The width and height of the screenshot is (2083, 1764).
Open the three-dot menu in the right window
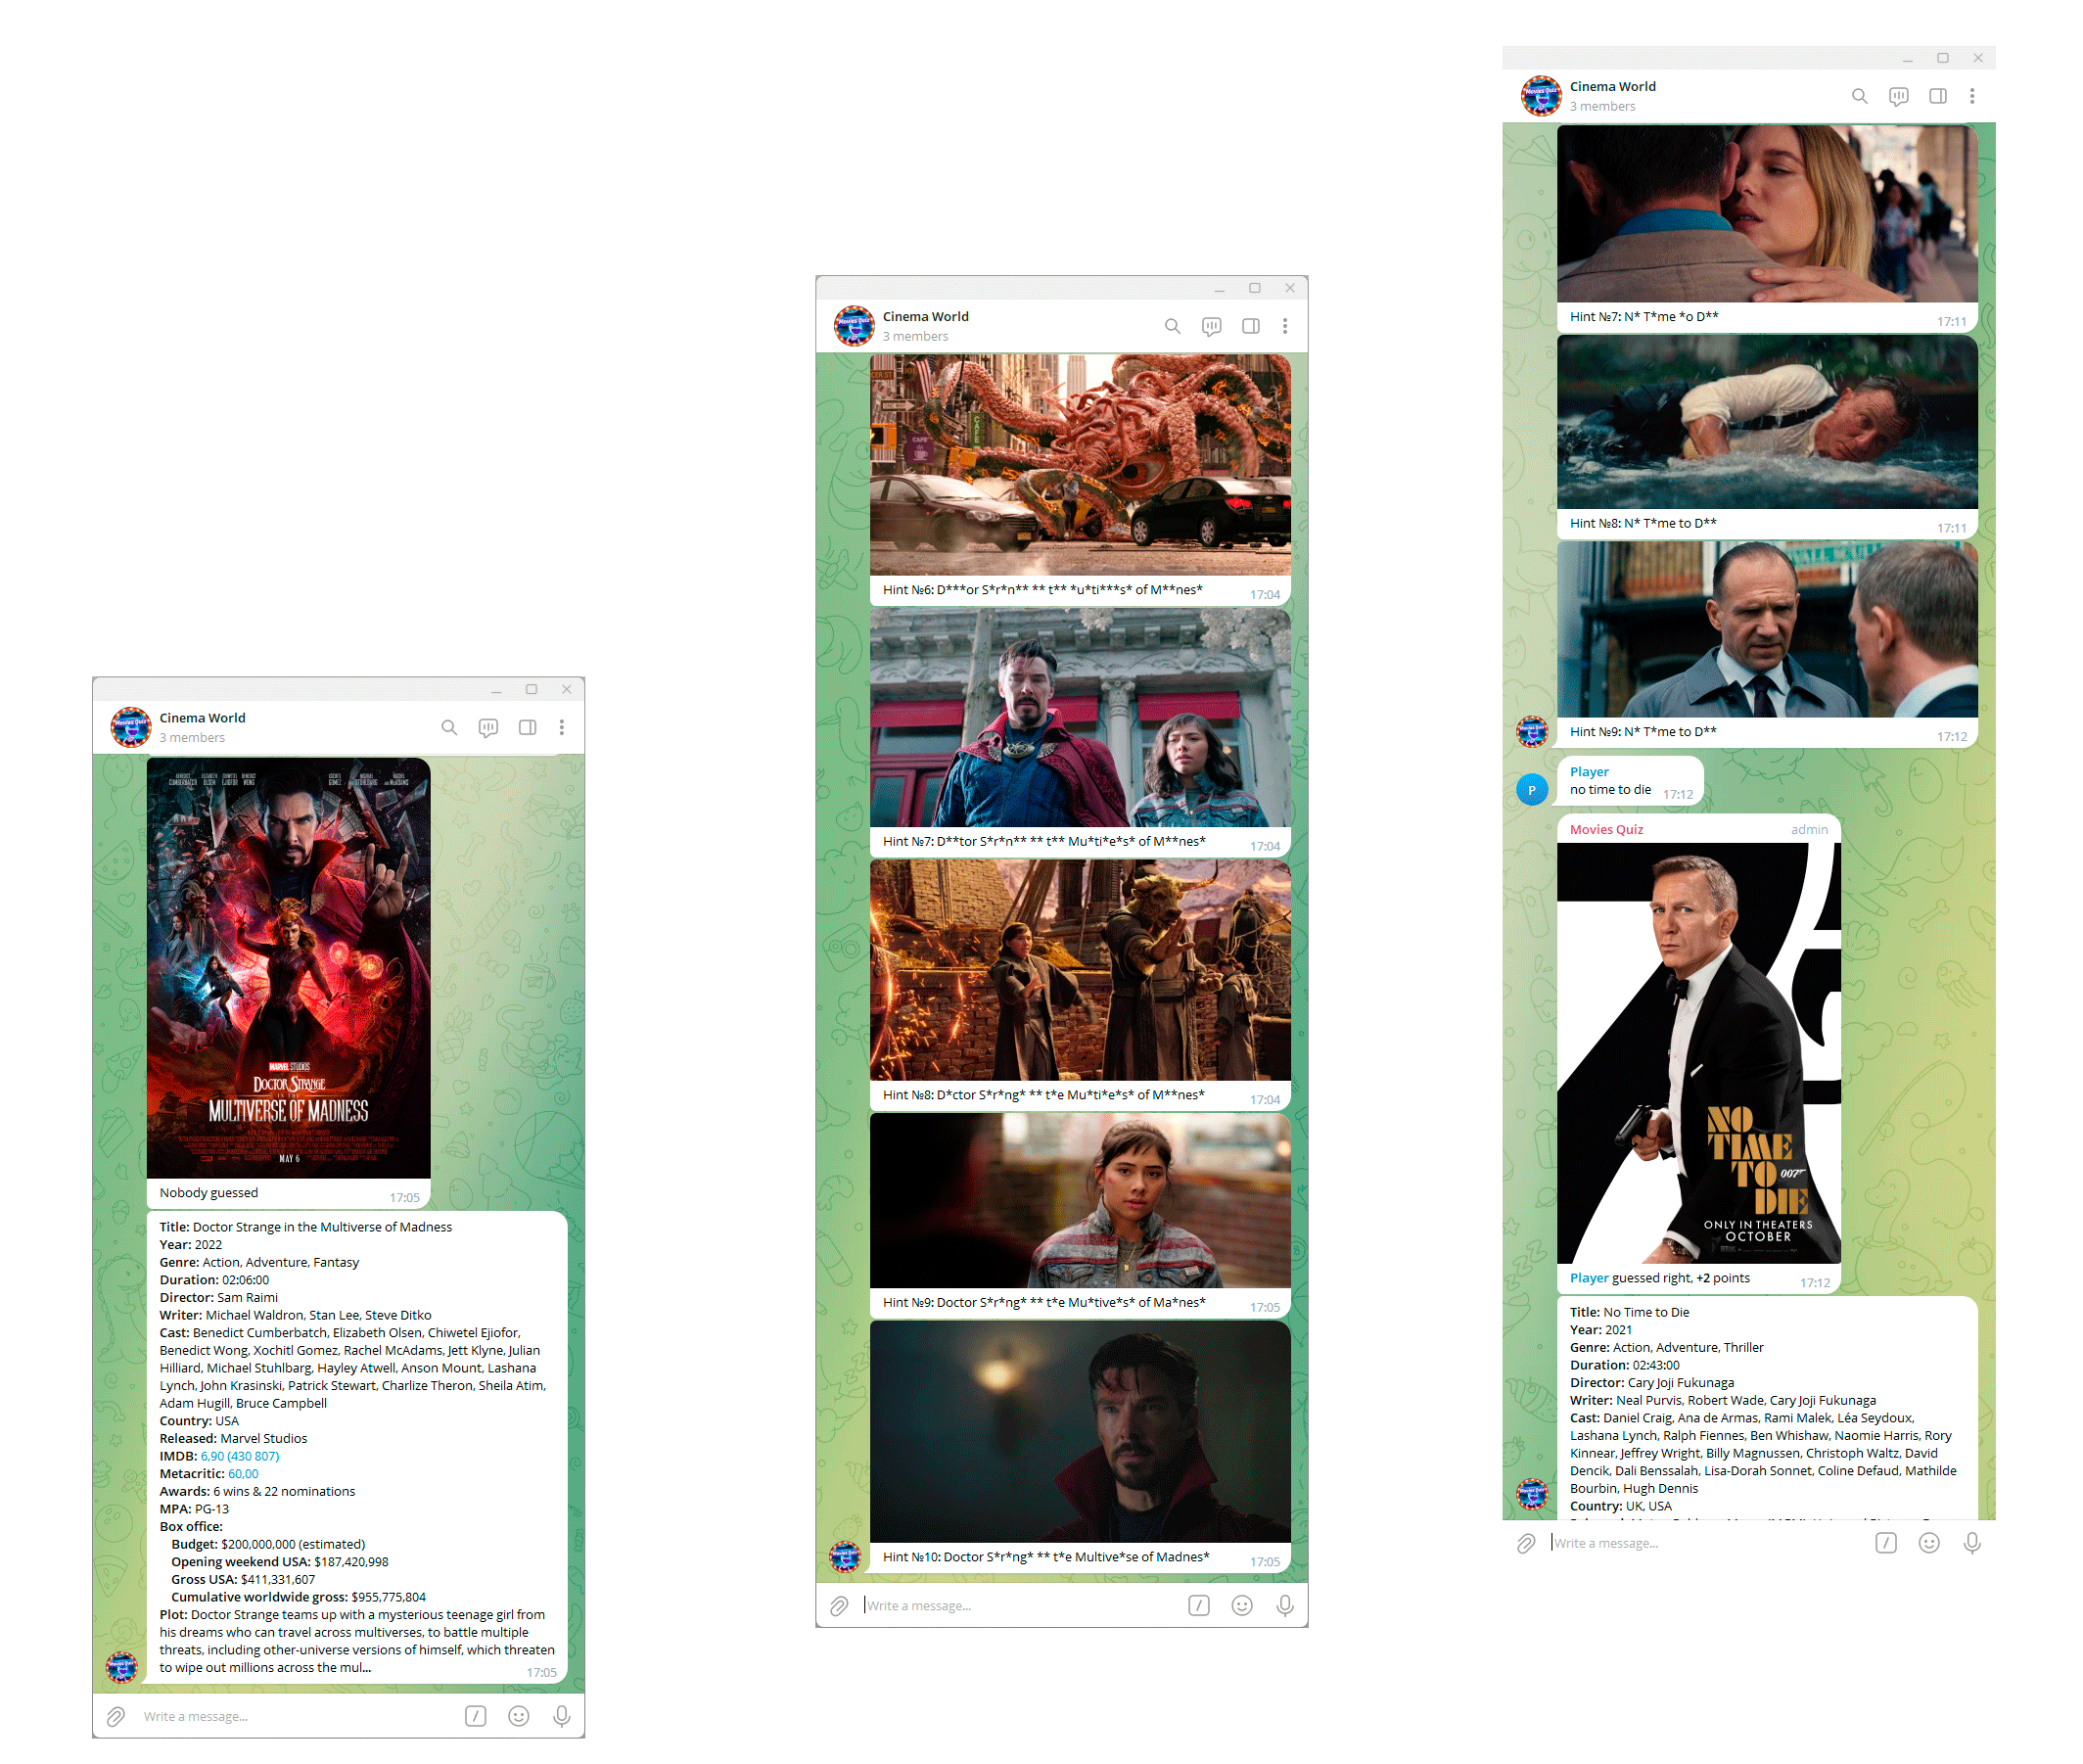[x=1972, y=97]
